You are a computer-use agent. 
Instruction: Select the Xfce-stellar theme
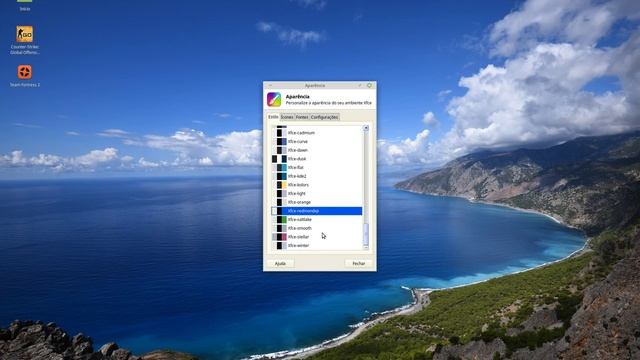pos(317,237)
